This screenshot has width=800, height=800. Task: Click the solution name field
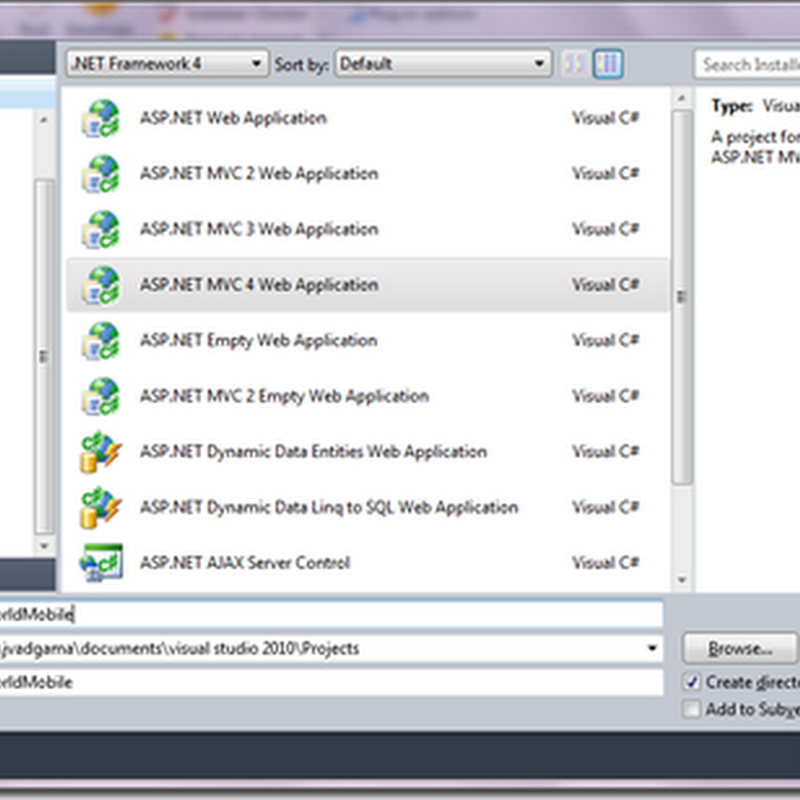331,683
